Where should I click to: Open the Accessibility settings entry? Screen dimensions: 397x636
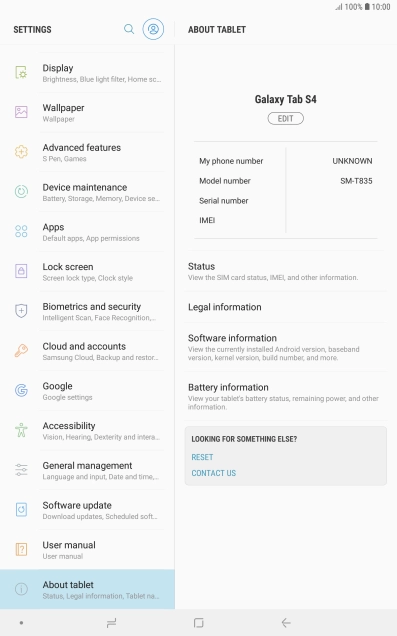tap(87, 430)
